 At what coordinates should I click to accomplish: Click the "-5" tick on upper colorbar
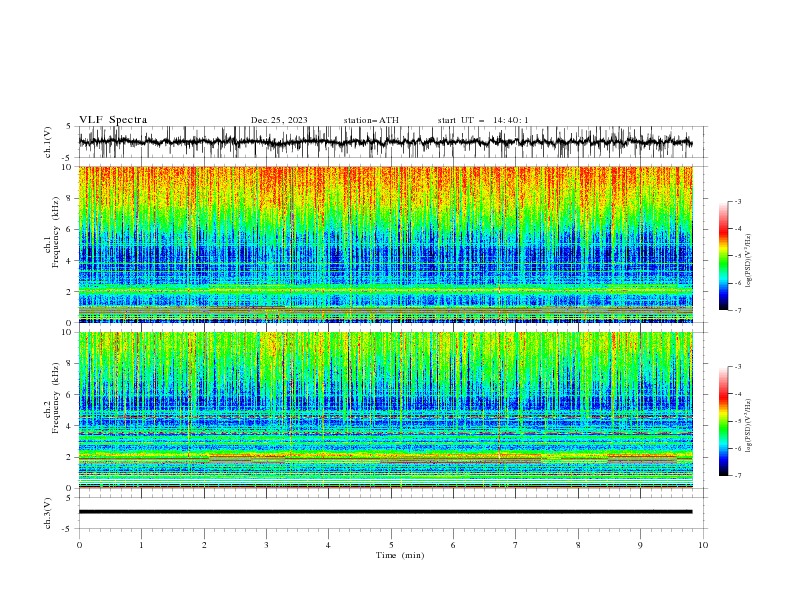coord(737,256)
